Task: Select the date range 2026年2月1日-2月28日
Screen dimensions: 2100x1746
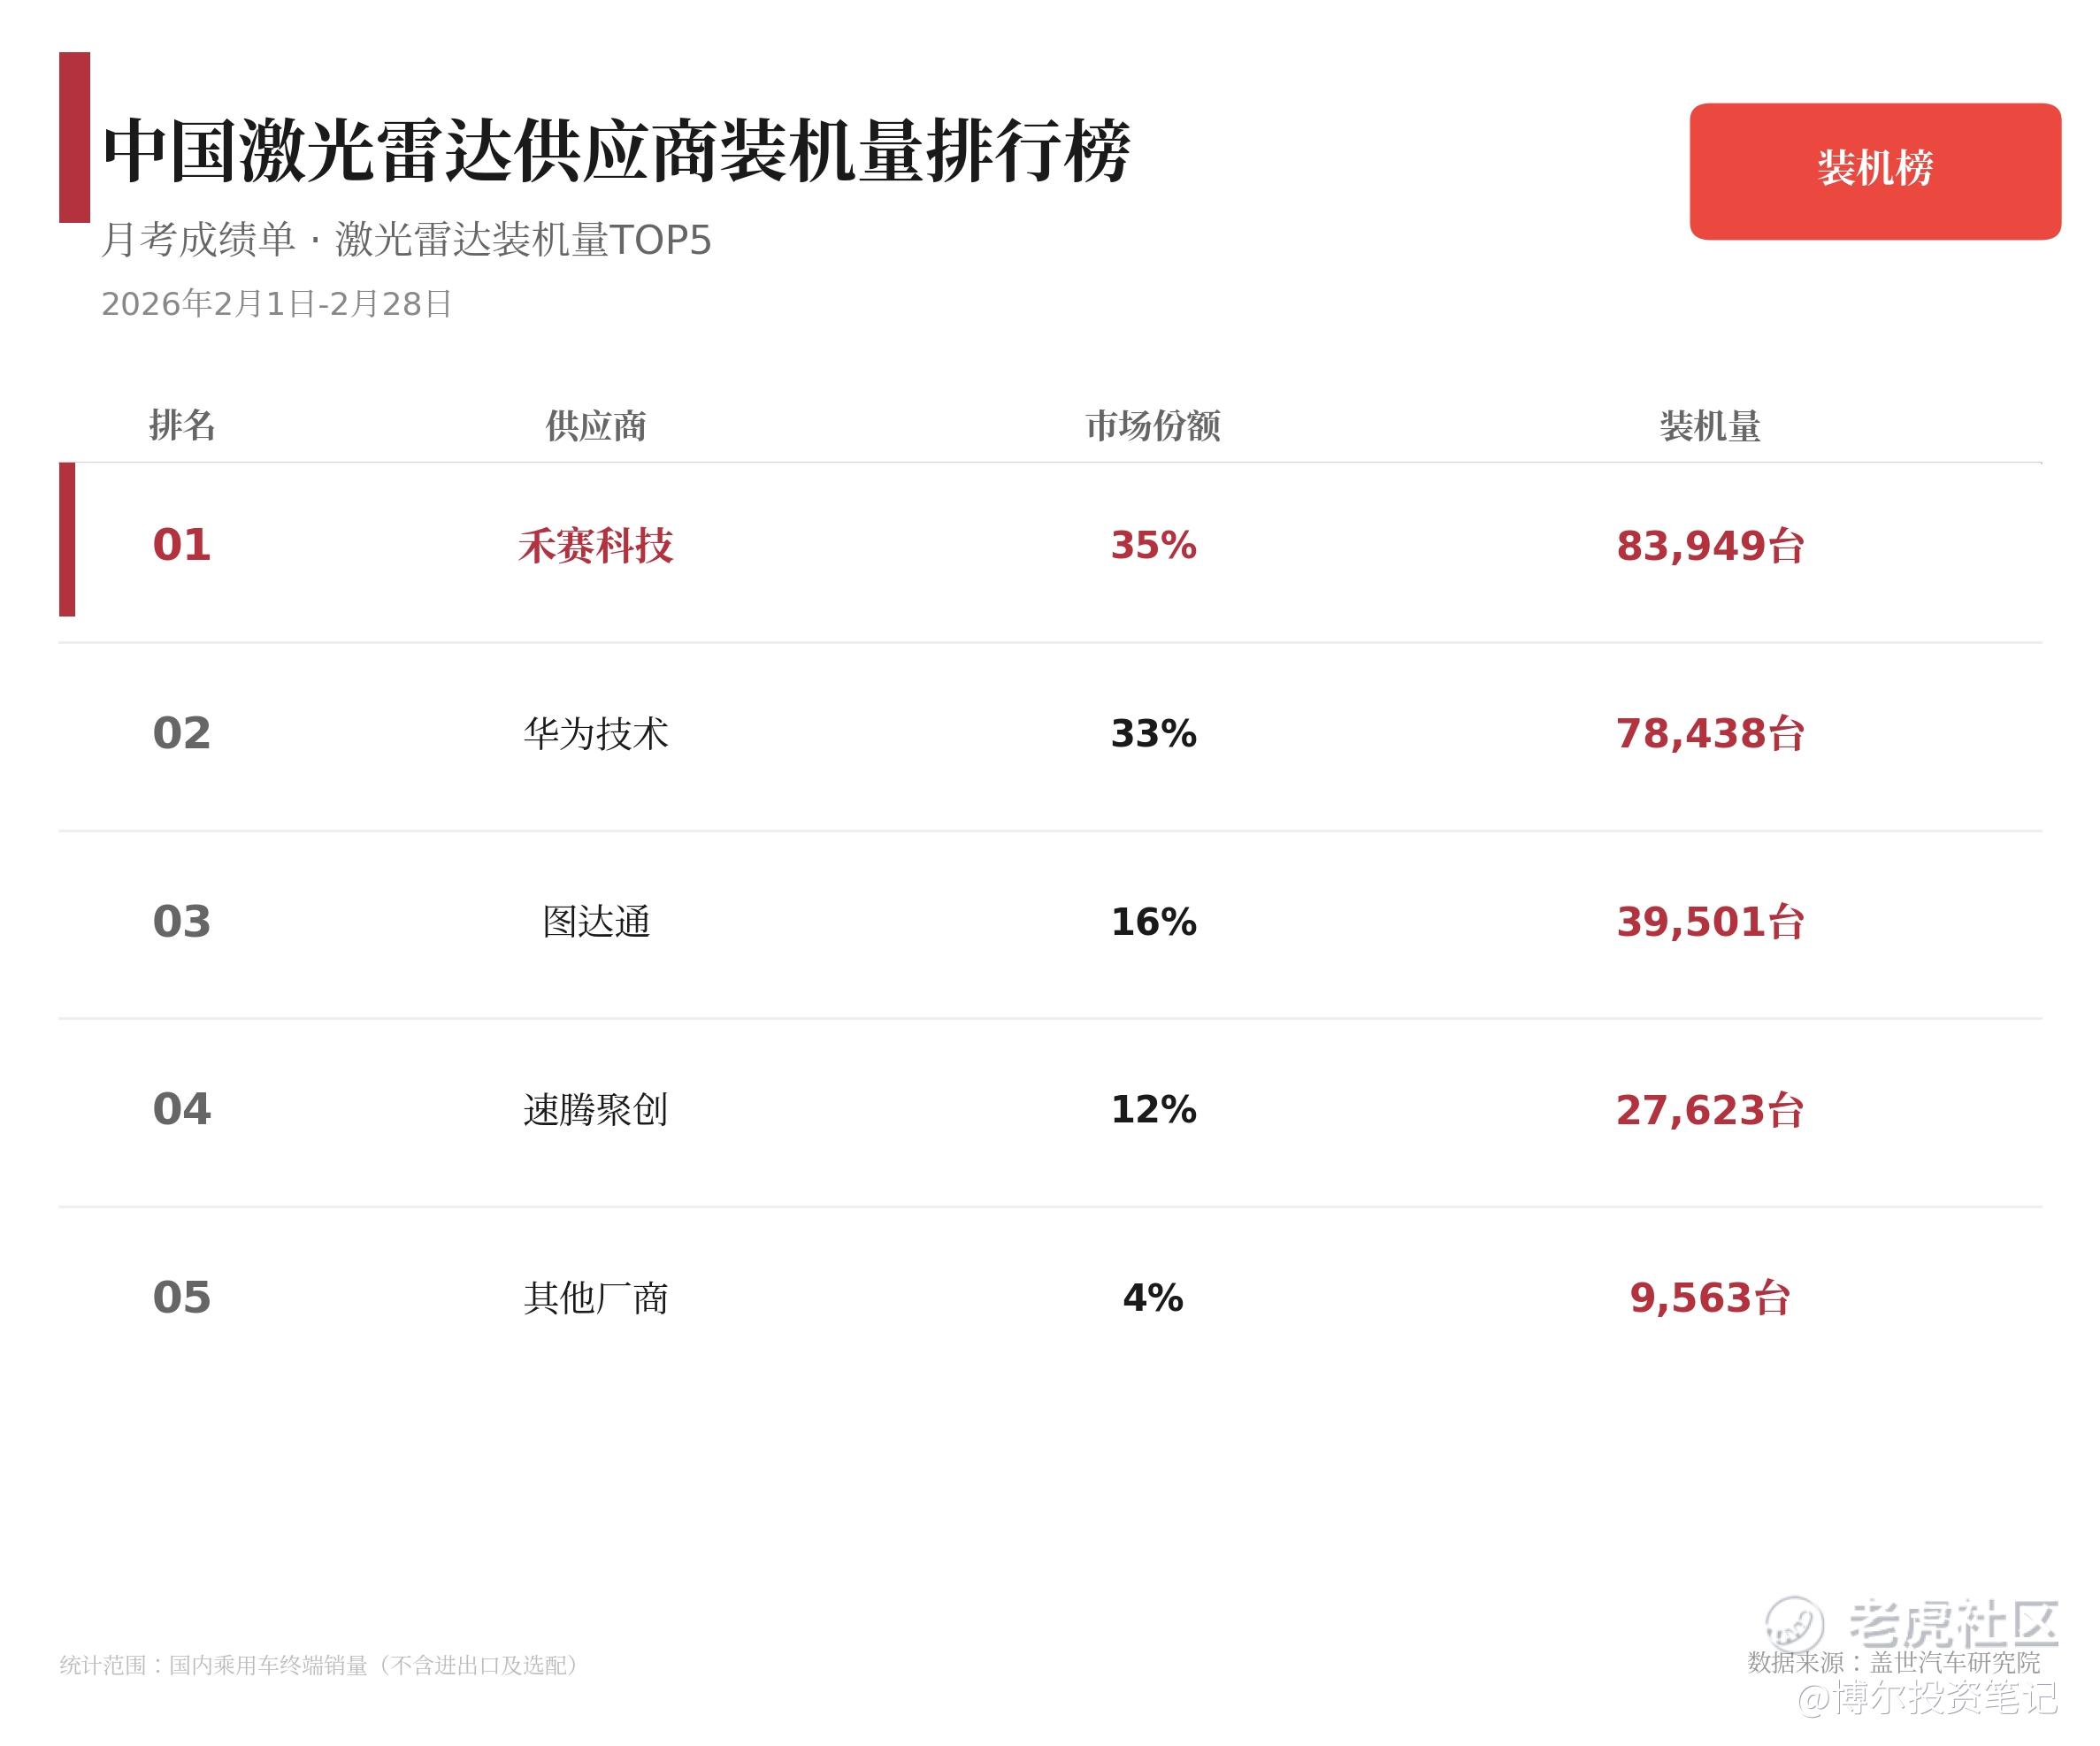Action: point(277,304)
